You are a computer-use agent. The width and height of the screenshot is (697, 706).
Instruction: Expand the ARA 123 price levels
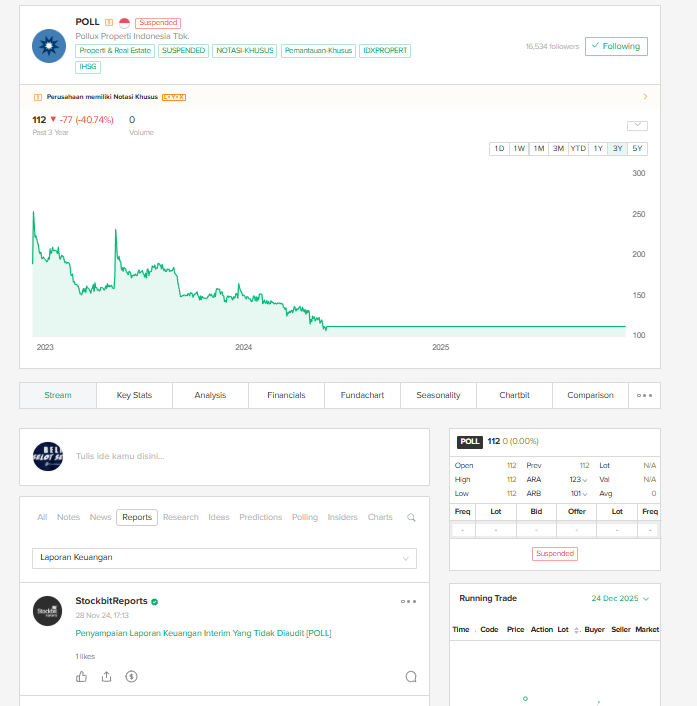585,480
